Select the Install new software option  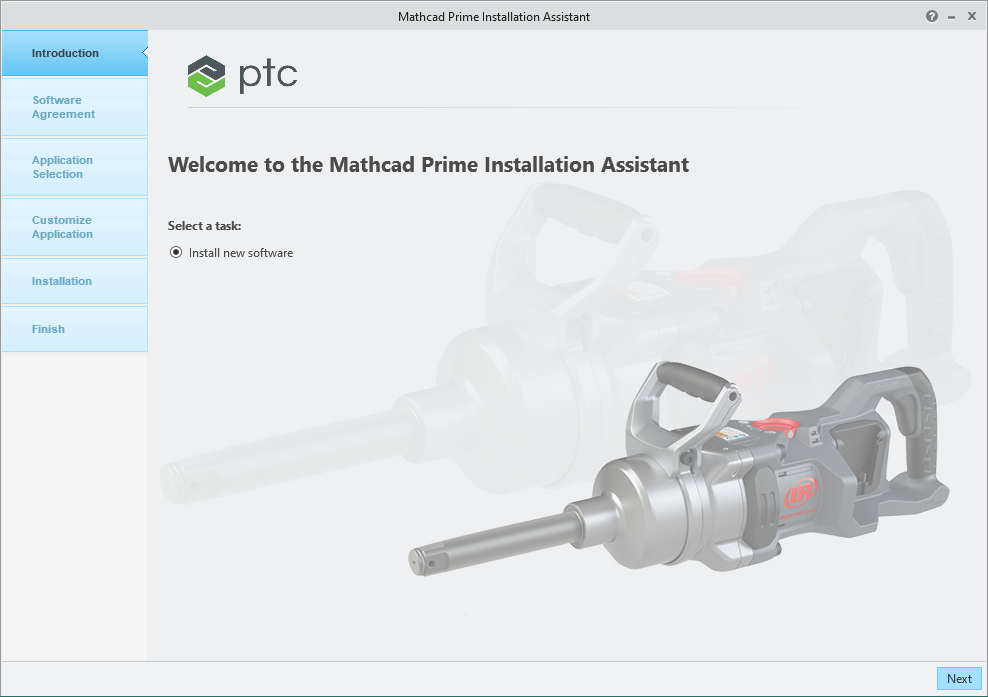[x=176, y=253]
